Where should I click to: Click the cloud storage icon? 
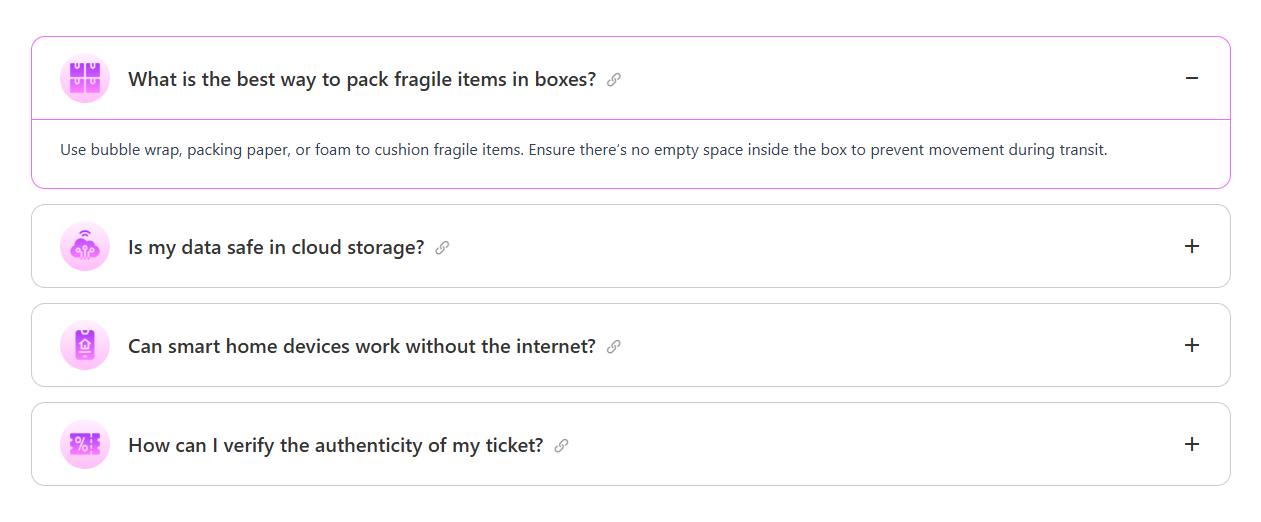(x=85, y=247)
